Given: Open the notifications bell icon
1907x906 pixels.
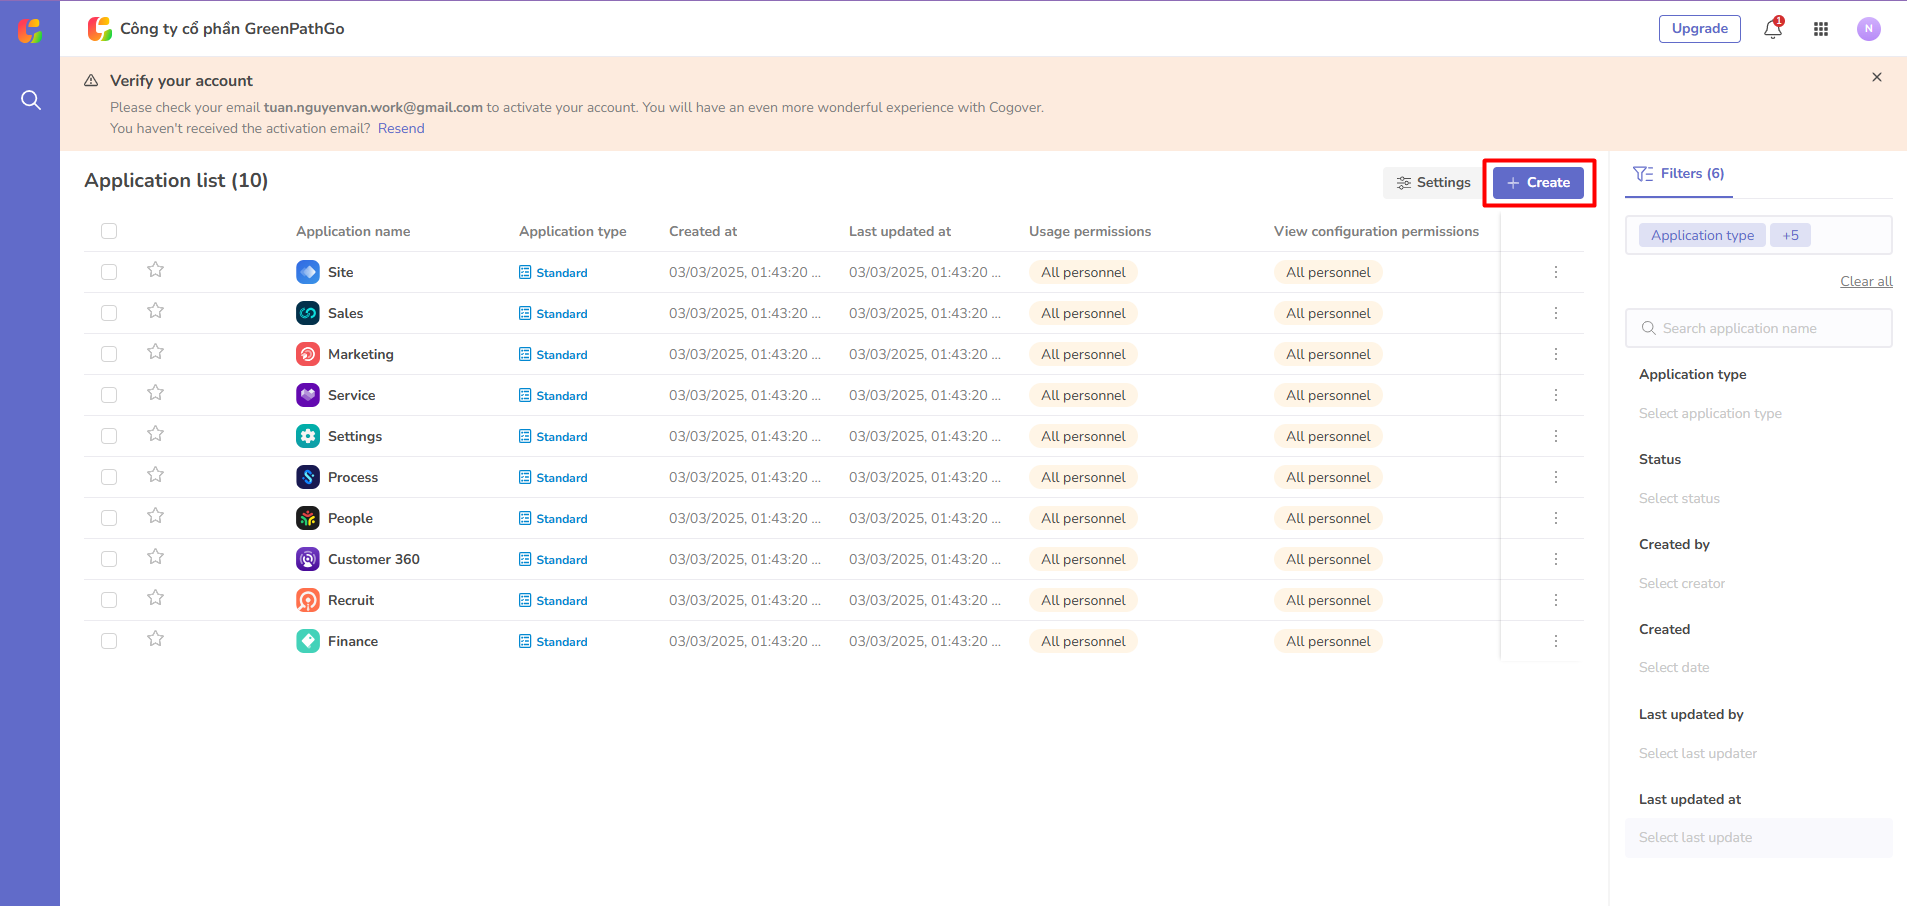Looking at the screenshot, I should pos(1772,29).
